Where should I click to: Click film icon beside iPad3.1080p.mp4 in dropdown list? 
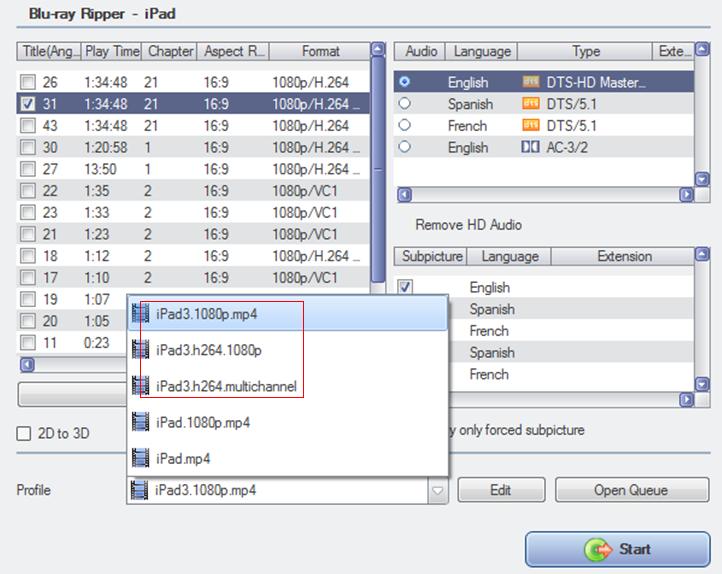point(140,314)
